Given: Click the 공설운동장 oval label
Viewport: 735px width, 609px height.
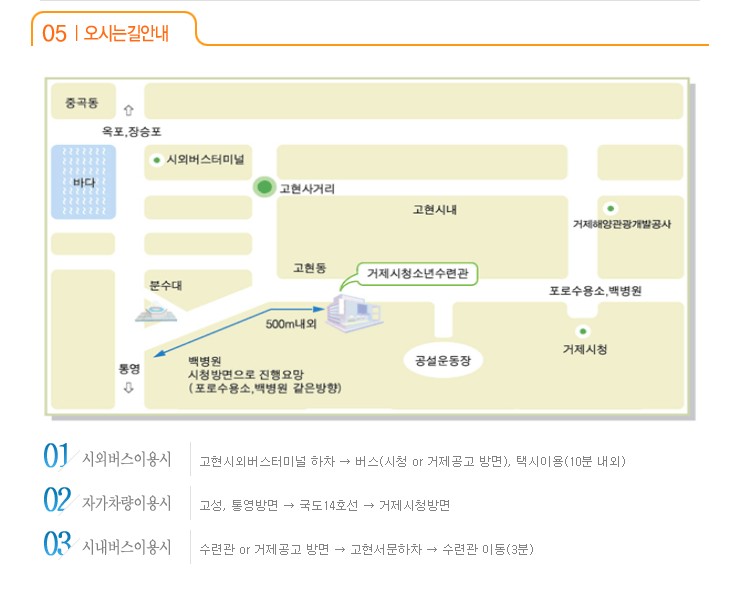Looking at the screenshot, I should point(442,359).
